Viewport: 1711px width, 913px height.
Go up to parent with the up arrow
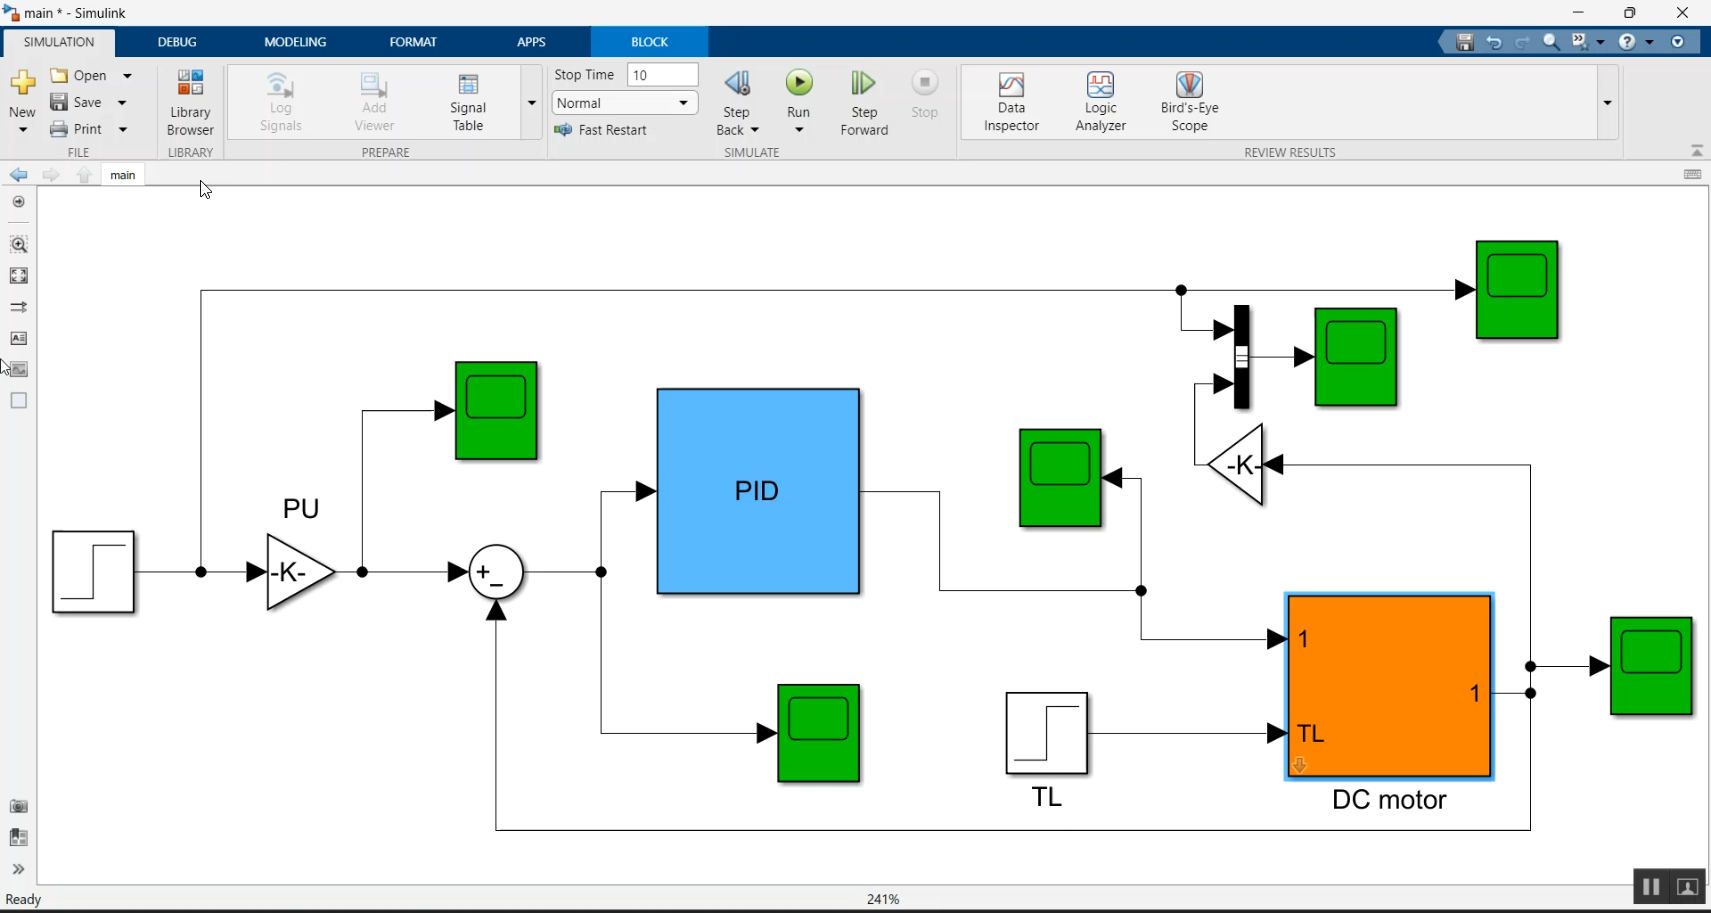pyautogui.click(x=84, y=175)
